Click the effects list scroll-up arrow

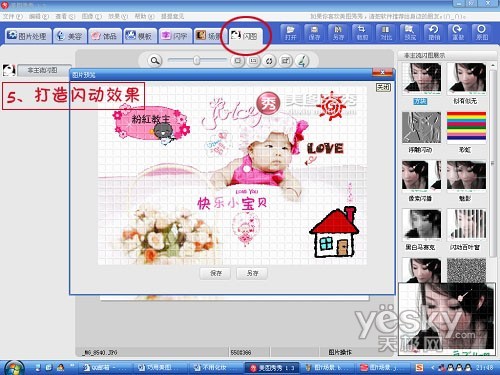(492, 66)
